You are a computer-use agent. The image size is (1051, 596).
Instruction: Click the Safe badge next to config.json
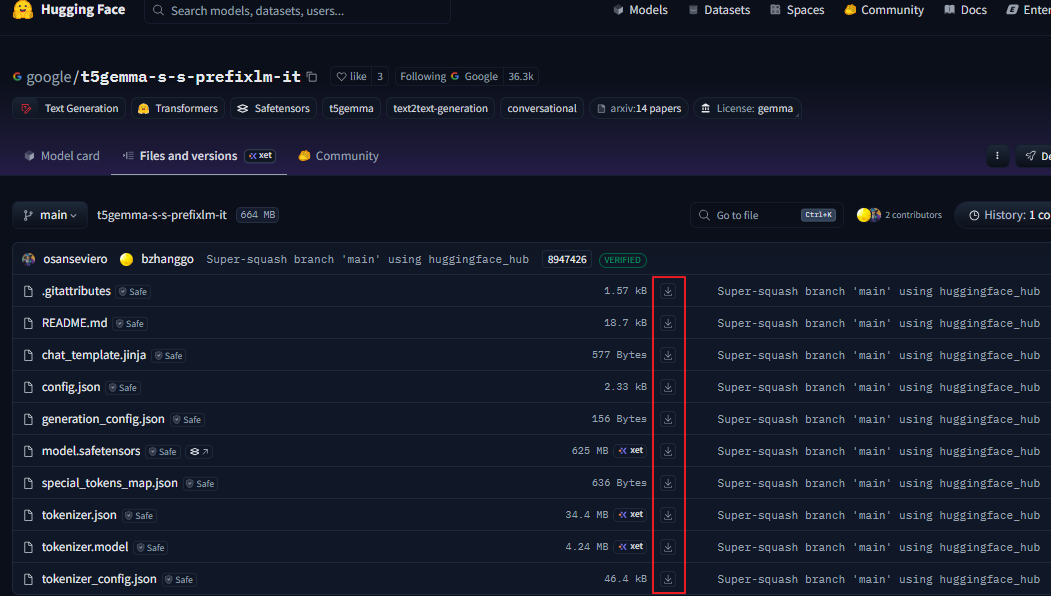coord(123,388)
